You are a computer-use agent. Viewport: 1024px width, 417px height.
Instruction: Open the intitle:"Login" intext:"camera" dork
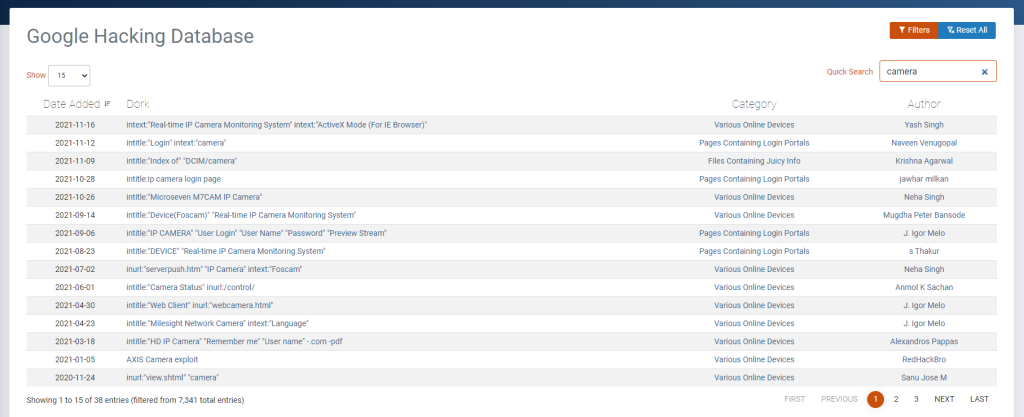(176, 142)
